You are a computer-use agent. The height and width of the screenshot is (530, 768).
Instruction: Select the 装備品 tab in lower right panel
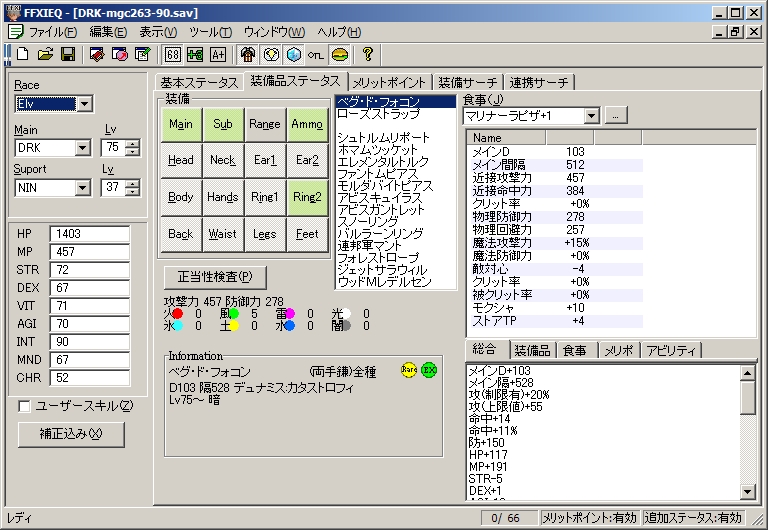(532, 350)
